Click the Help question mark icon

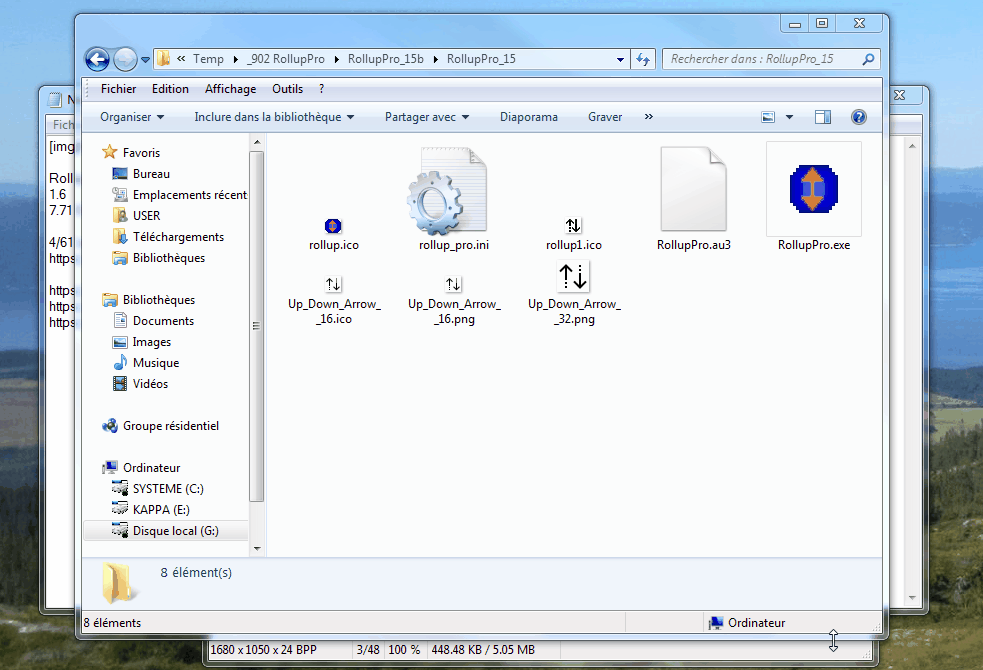click(858, 117)
